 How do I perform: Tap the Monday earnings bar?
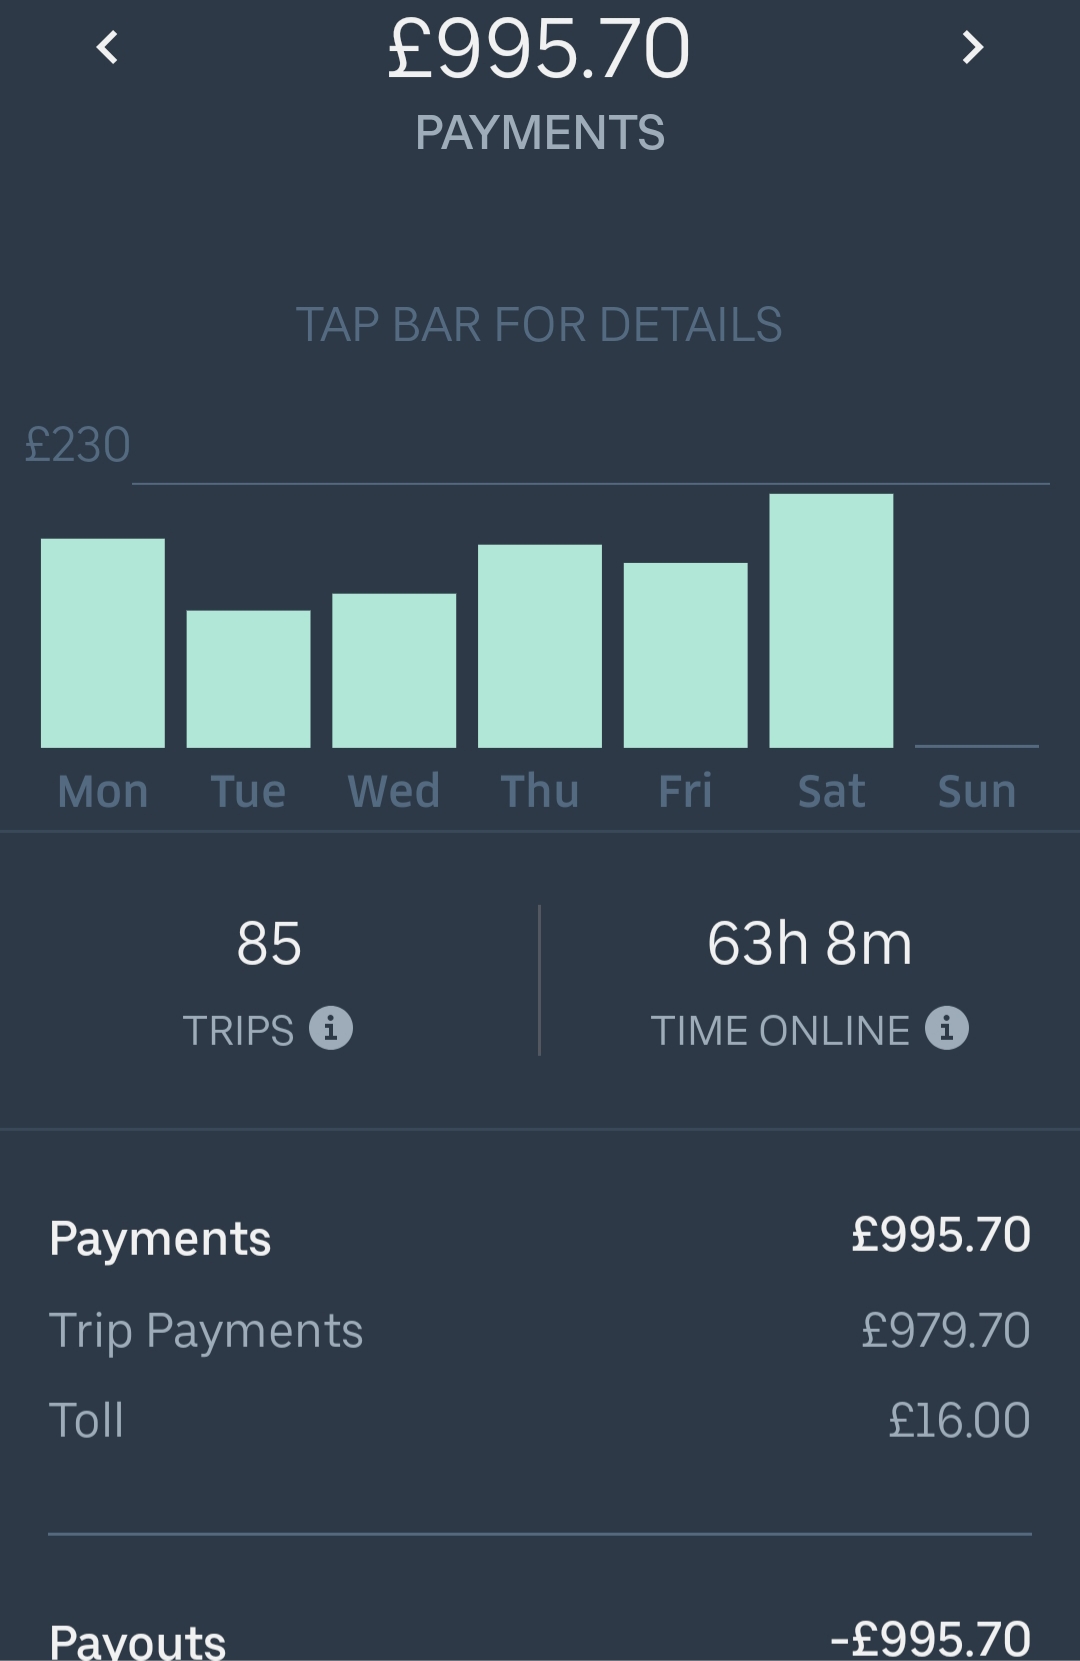[103, 643]
